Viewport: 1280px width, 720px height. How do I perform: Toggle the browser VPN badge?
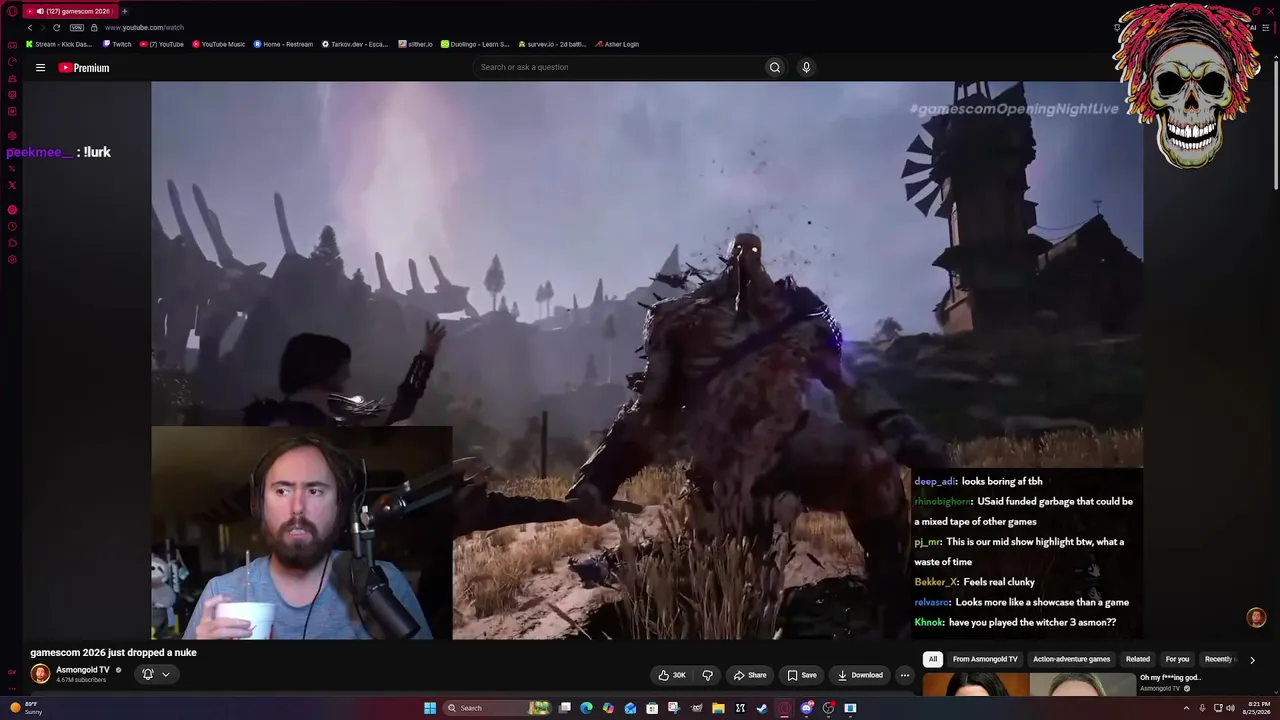[76, 28]
